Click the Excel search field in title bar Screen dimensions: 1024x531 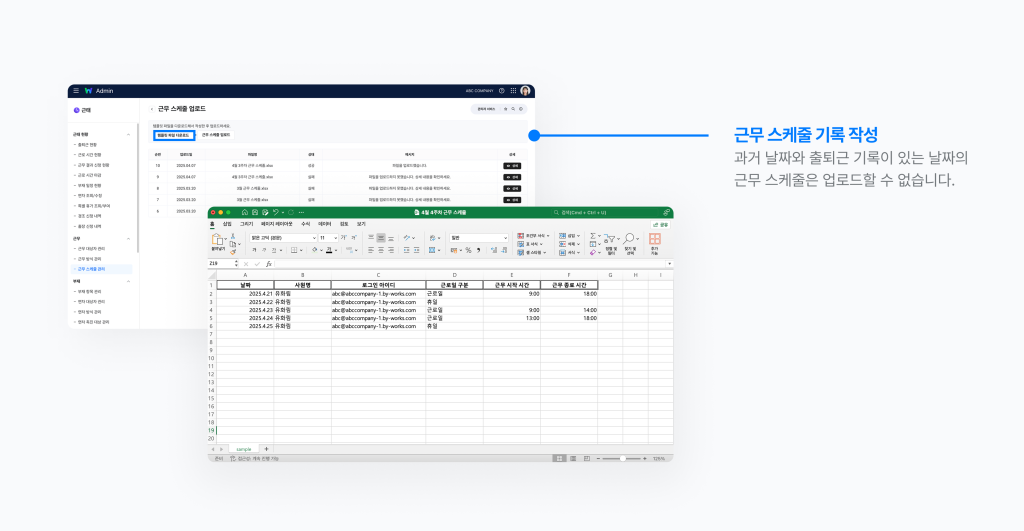[x=605, y=212]
